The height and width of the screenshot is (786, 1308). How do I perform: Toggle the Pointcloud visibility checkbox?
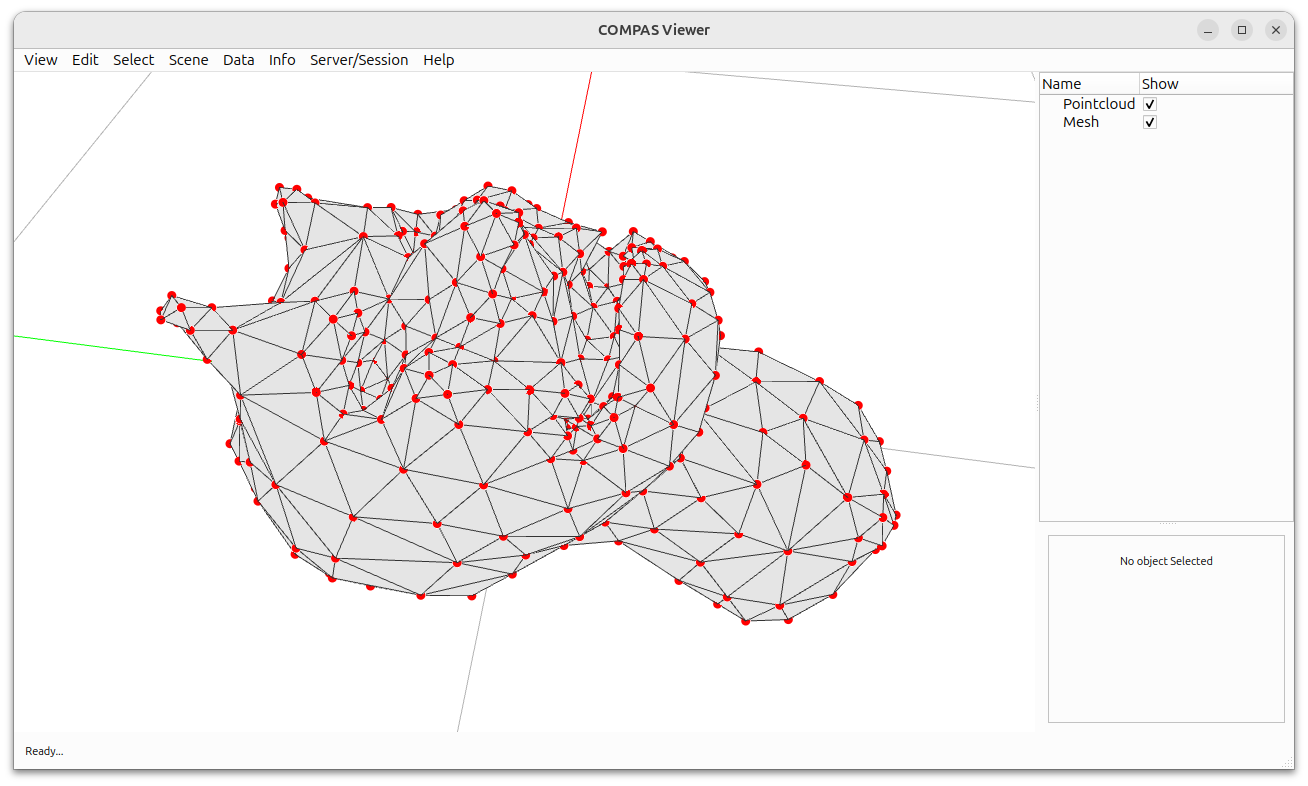point(1149,103)
